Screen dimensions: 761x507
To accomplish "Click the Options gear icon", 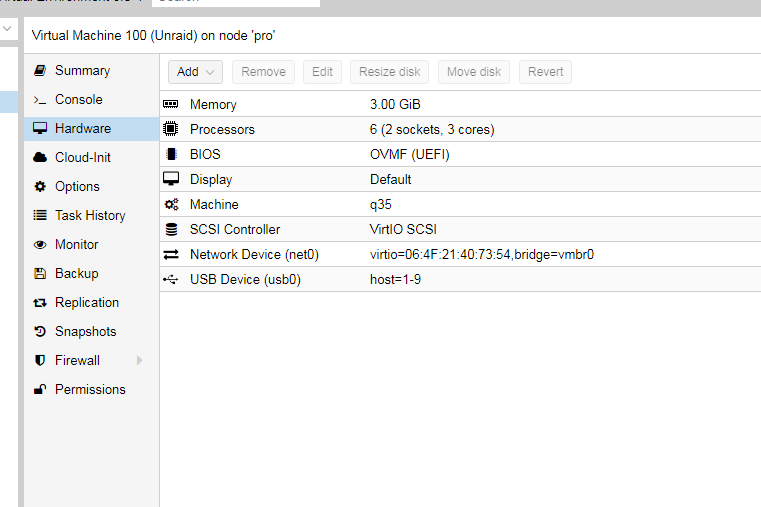I will [x=40, y=187].
